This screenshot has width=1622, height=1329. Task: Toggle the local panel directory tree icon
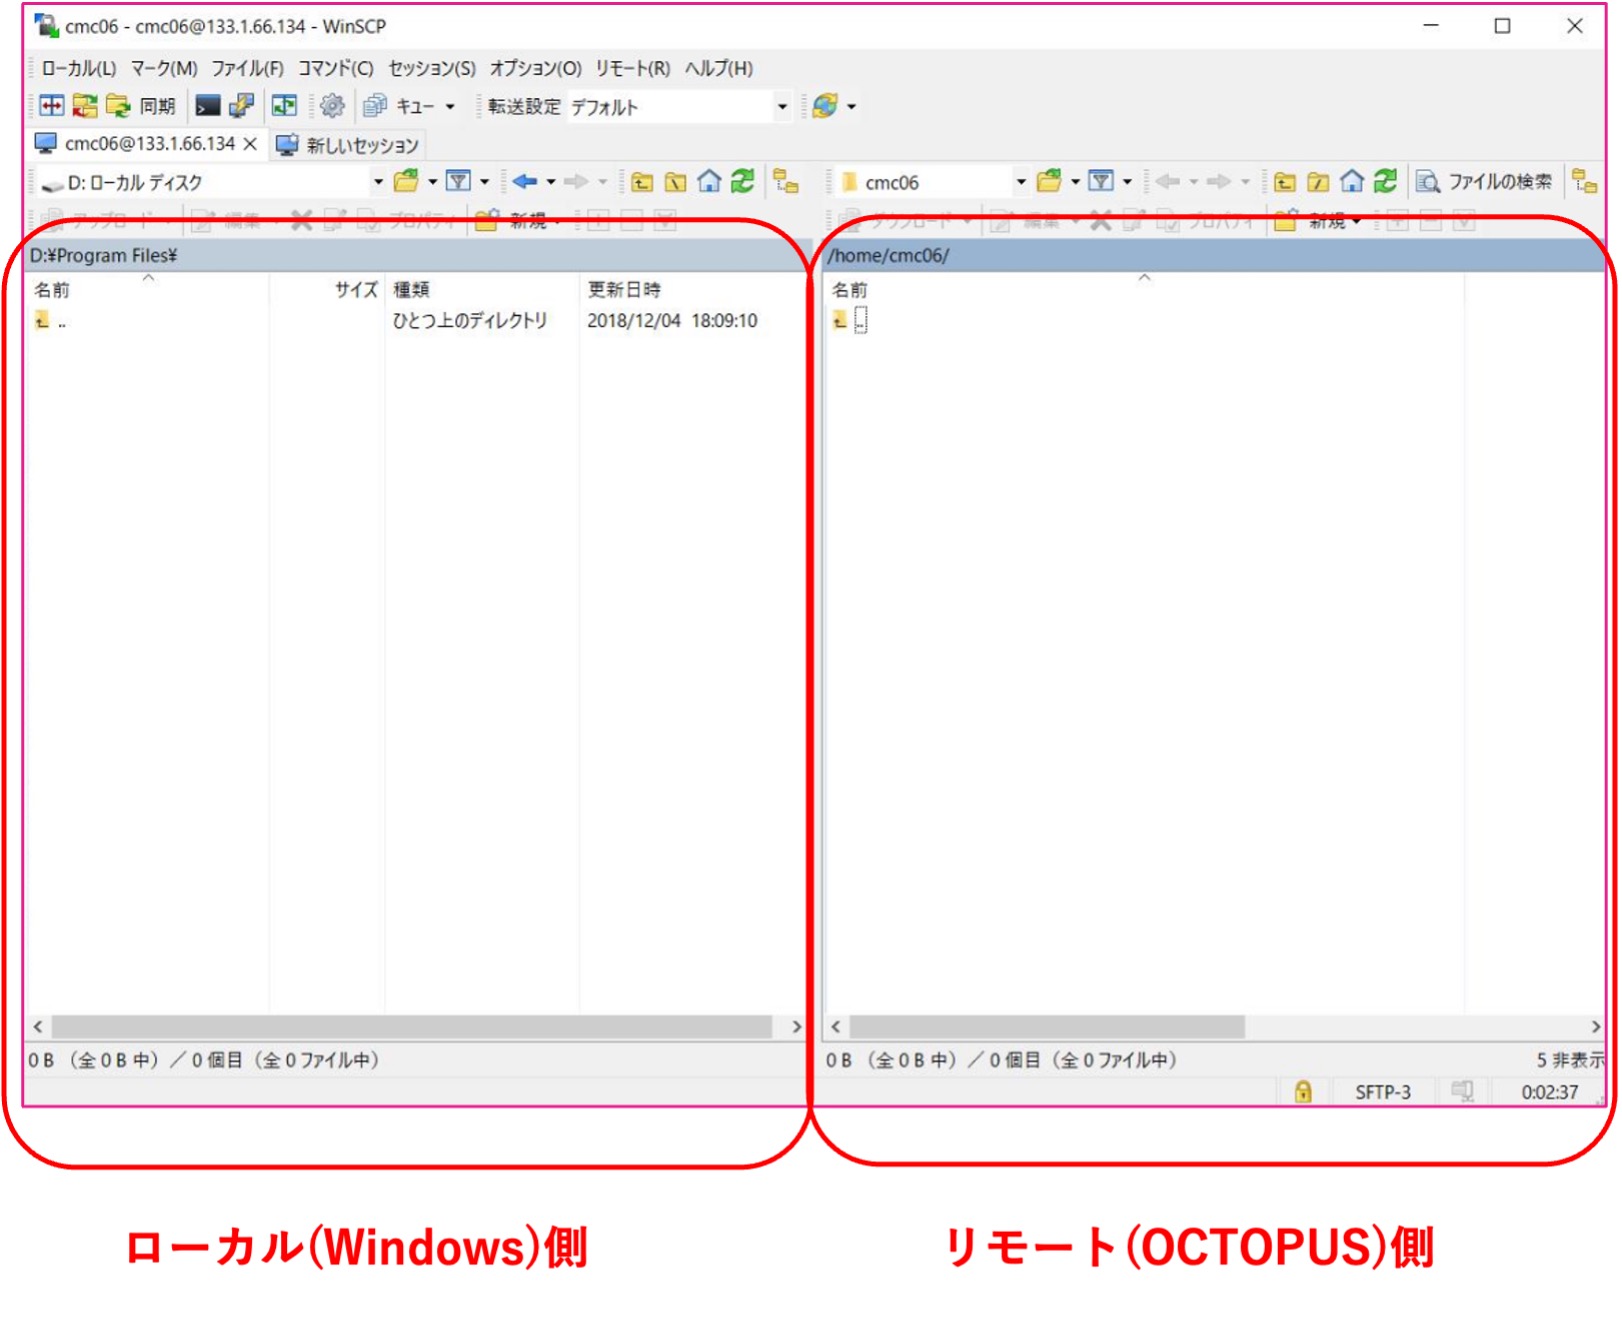tap(786, 181)
